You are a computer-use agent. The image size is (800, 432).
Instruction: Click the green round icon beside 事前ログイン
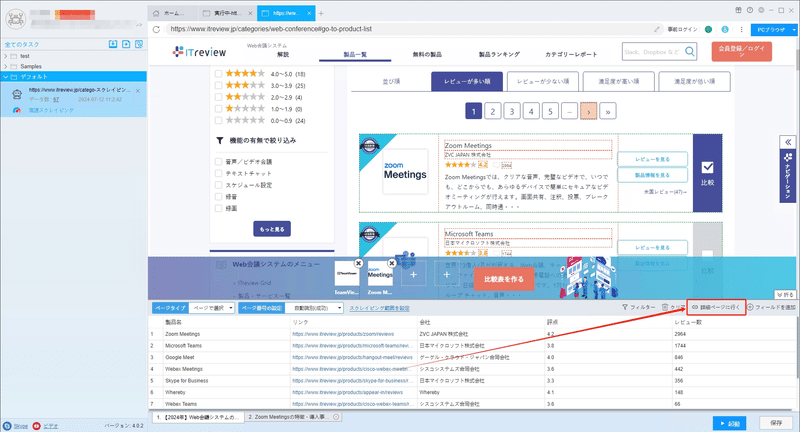tap(708, 29)
